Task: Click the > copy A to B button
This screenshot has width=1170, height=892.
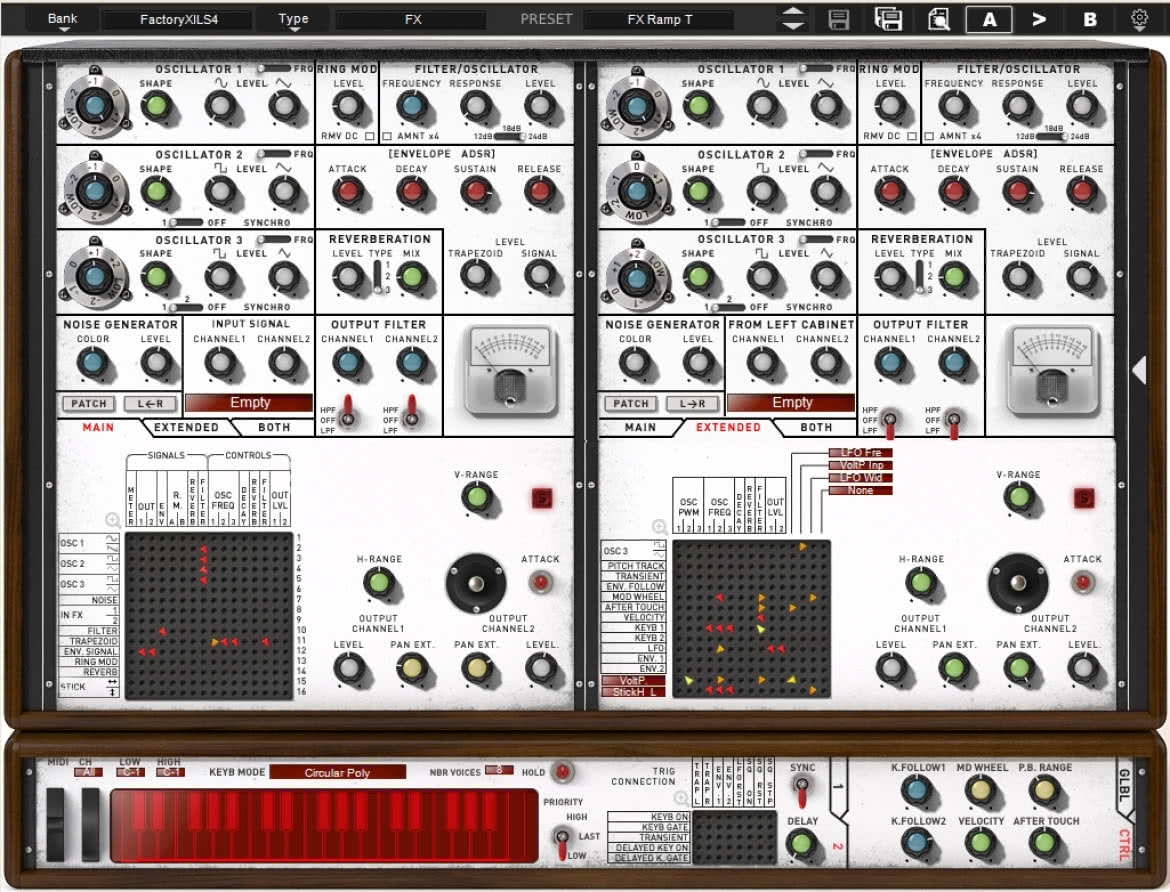Action: (1039, 19)
